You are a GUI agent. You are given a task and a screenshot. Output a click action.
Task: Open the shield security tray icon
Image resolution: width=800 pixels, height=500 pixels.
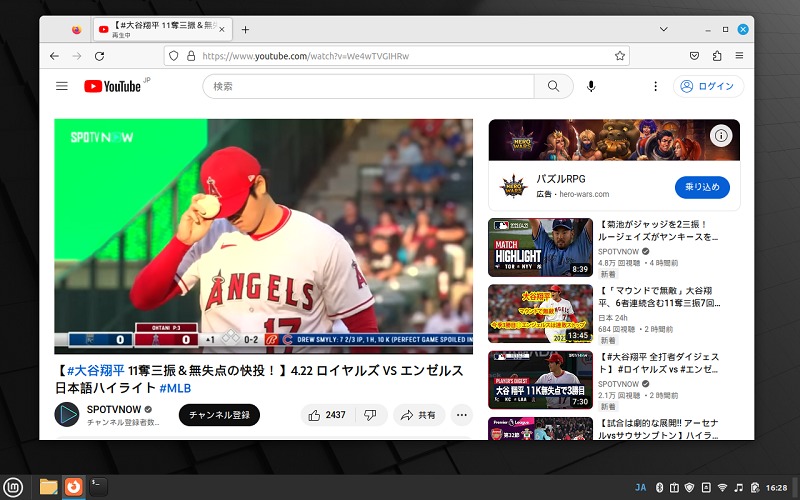689,488
